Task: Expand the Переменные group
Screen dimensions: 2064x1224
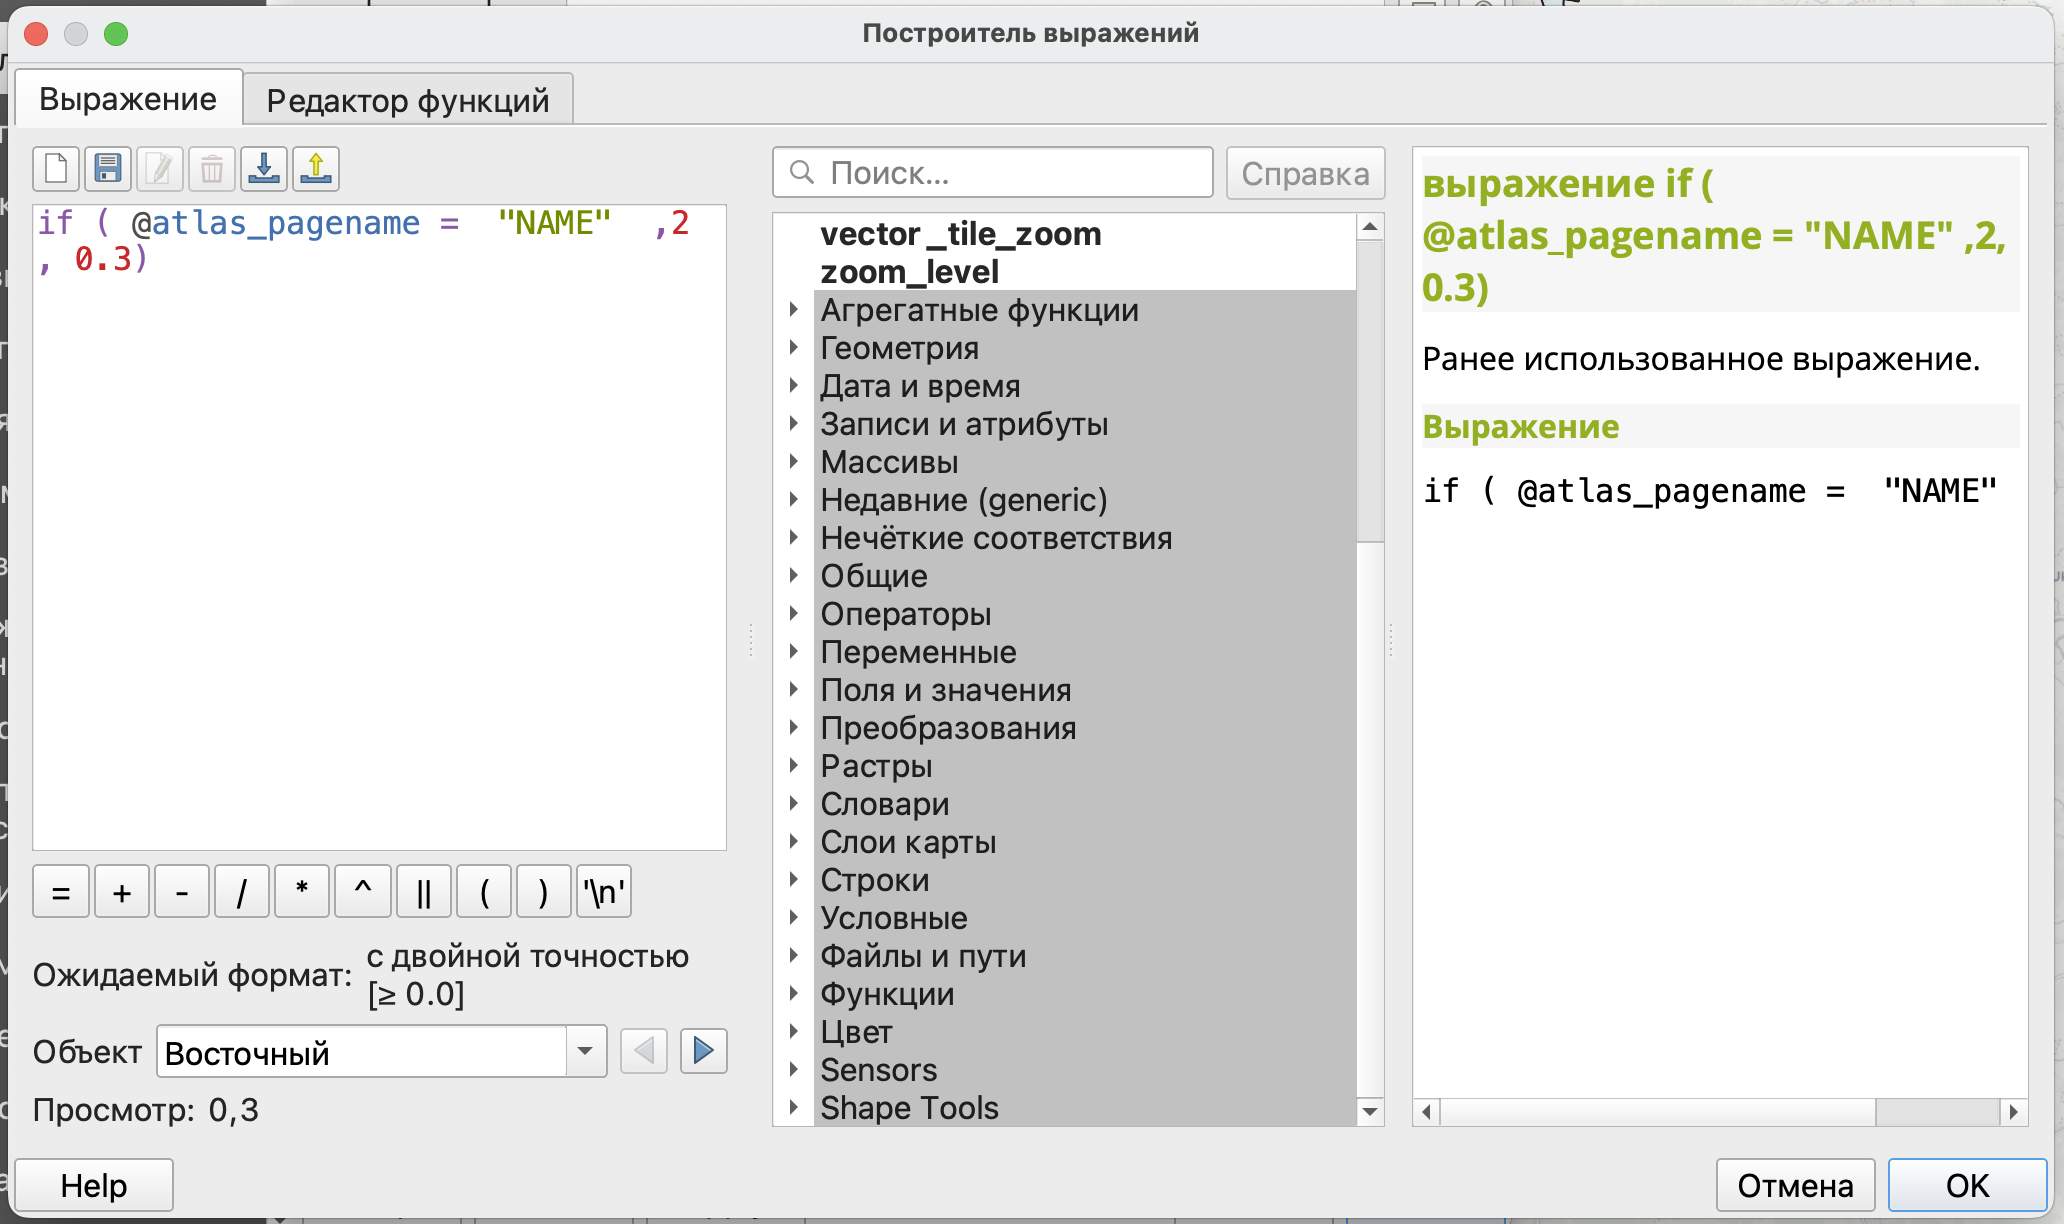Action: coord(794,652)
